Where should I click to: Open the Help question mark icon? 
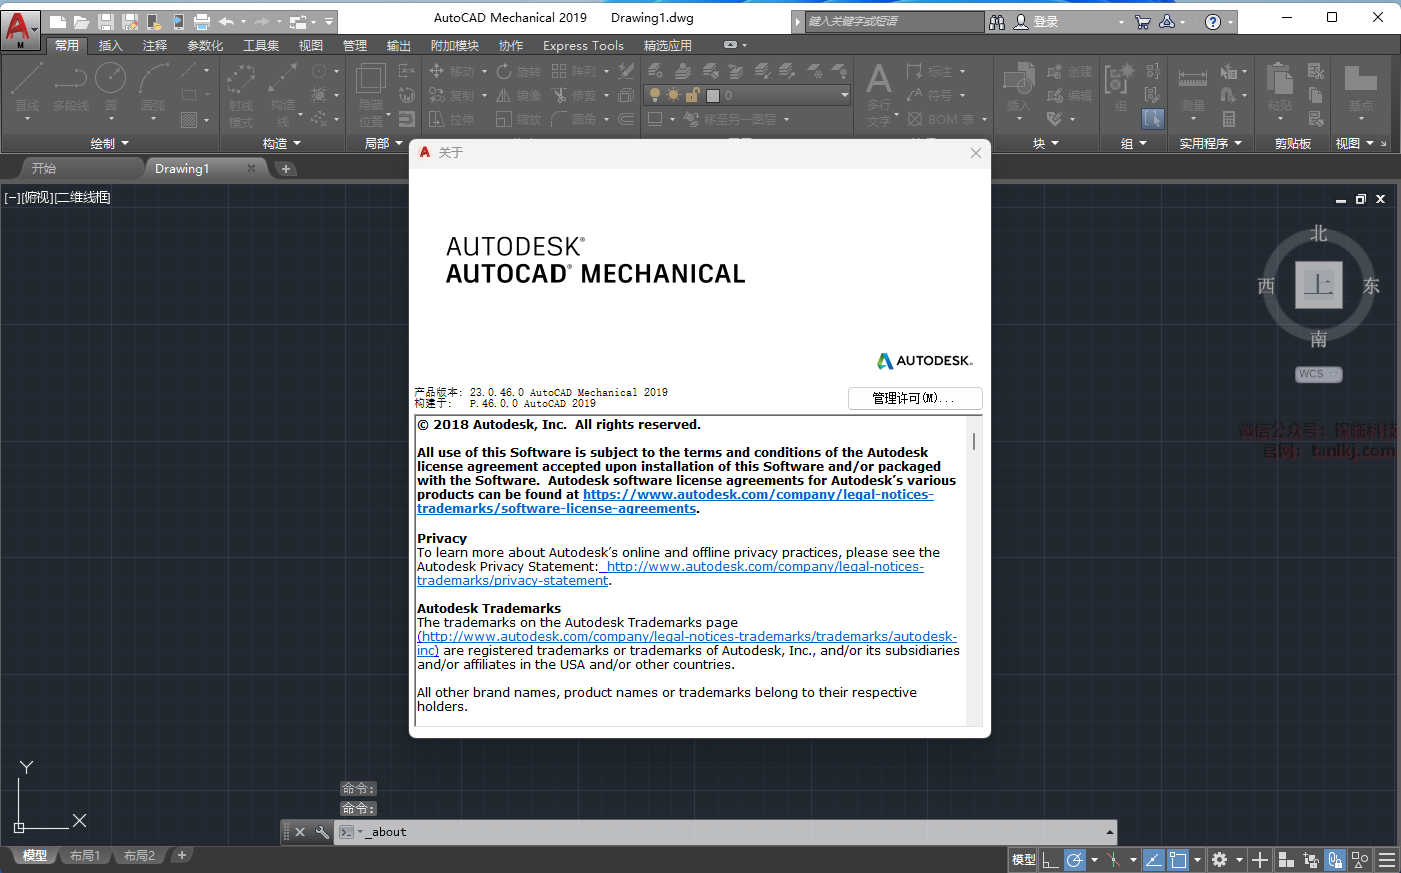coord(1212,21)
